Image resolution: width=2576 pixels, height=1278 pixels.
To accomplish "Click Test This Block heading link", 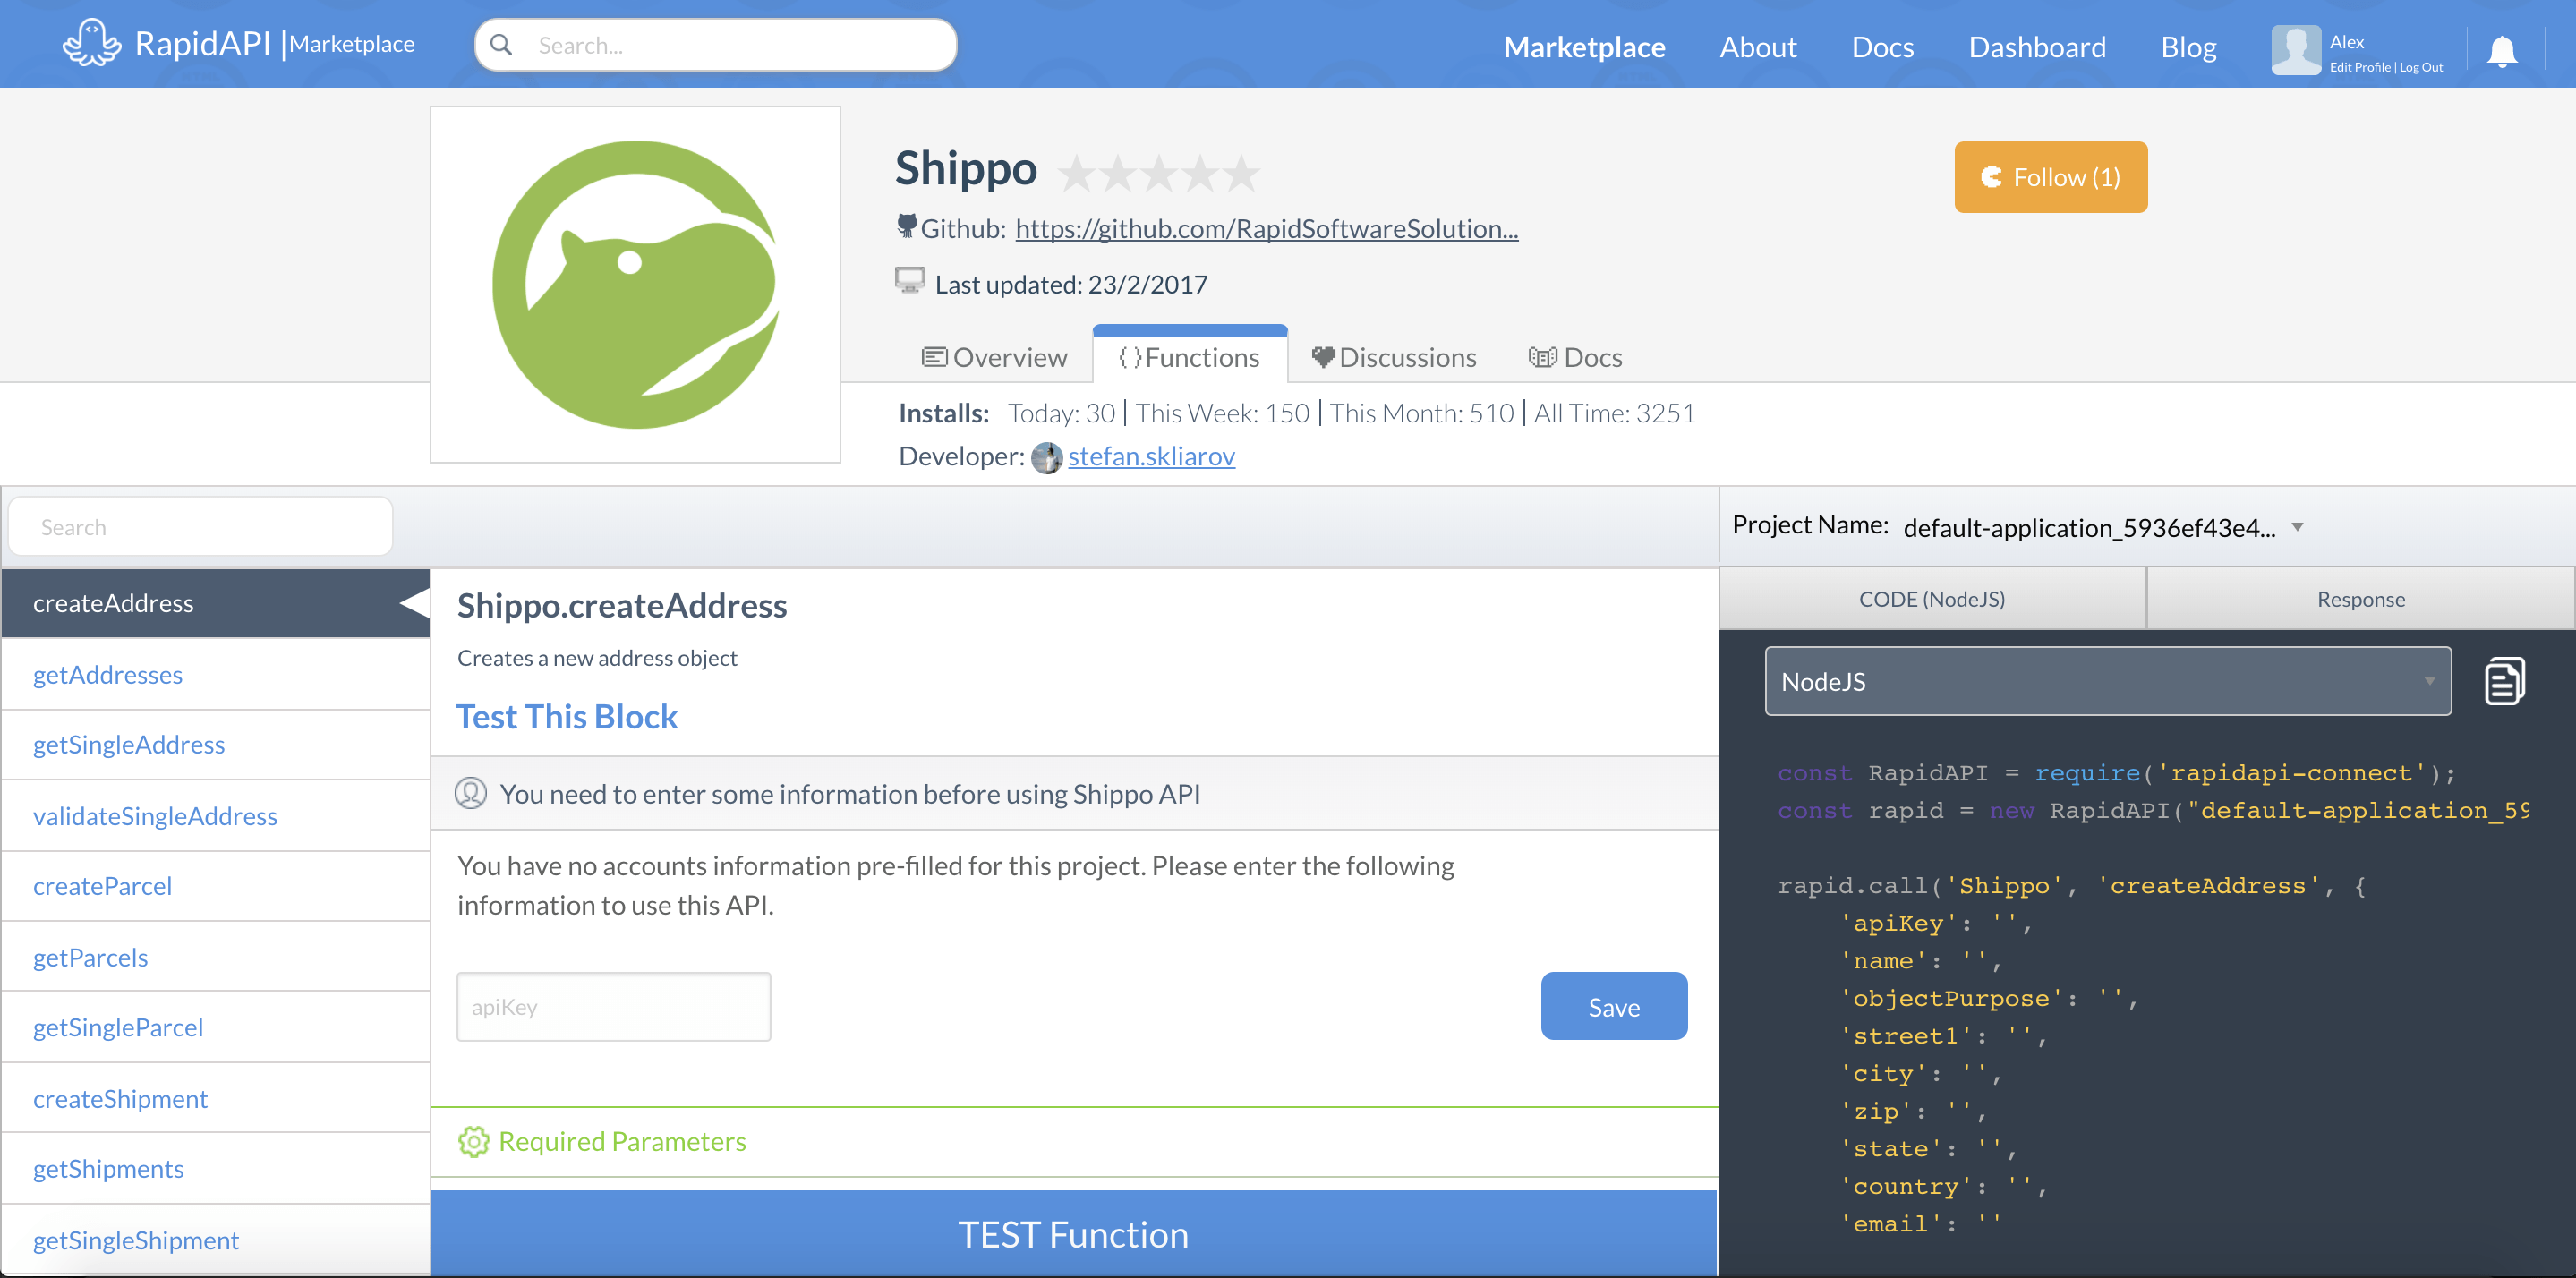I will tap(567, 717).
